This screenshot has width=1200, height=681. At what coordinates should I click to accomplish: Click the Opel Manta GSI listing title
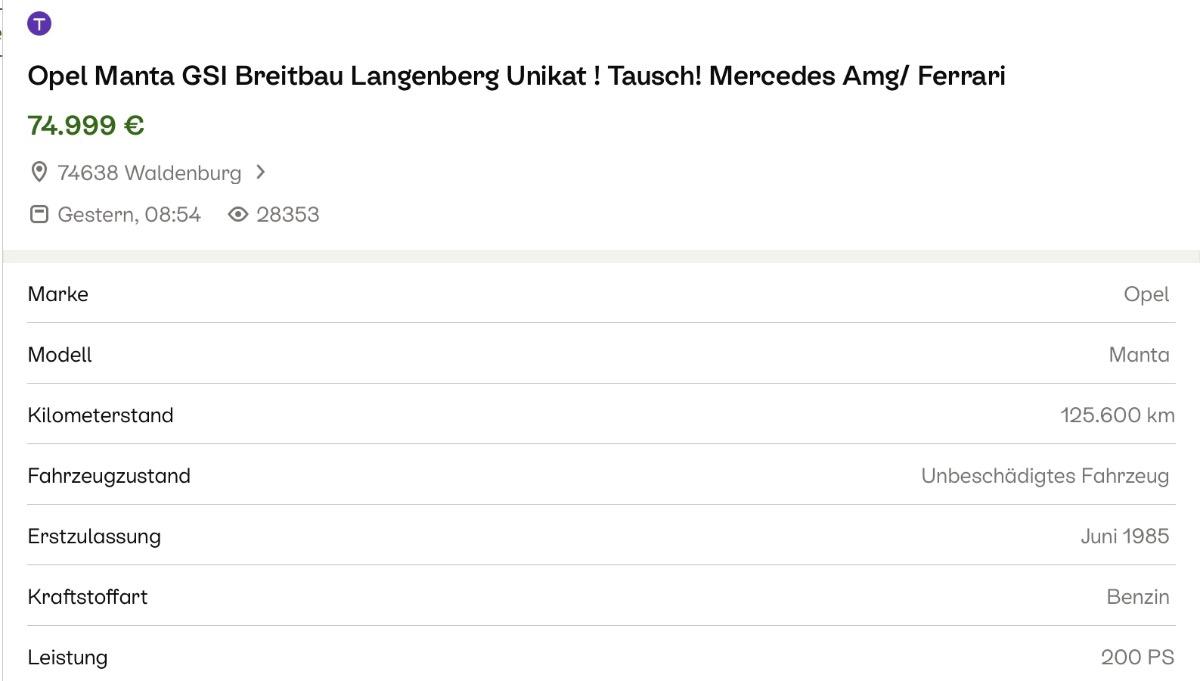point(516,76)
